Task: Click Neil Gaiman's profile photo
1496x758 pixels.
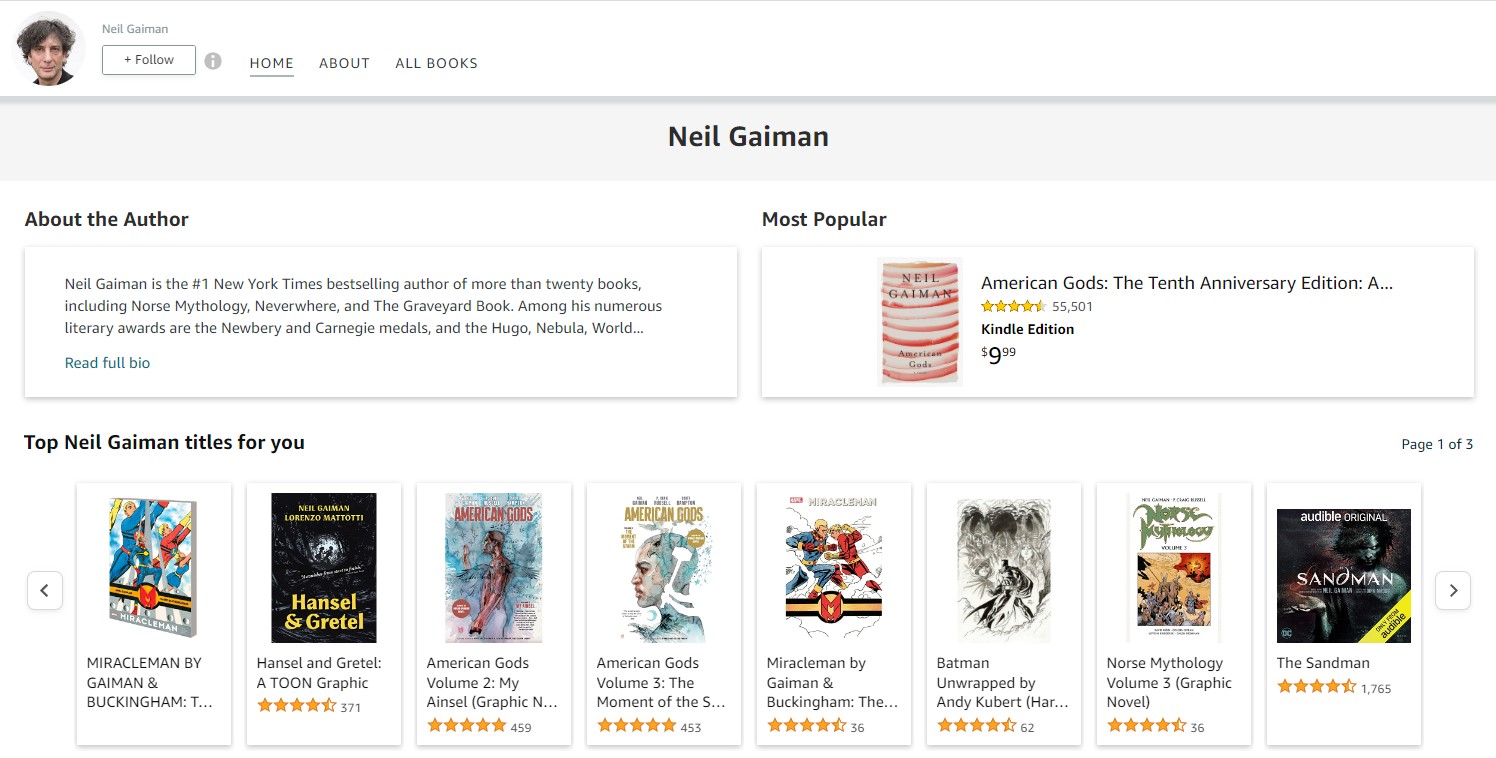Action: click(49, 49)
